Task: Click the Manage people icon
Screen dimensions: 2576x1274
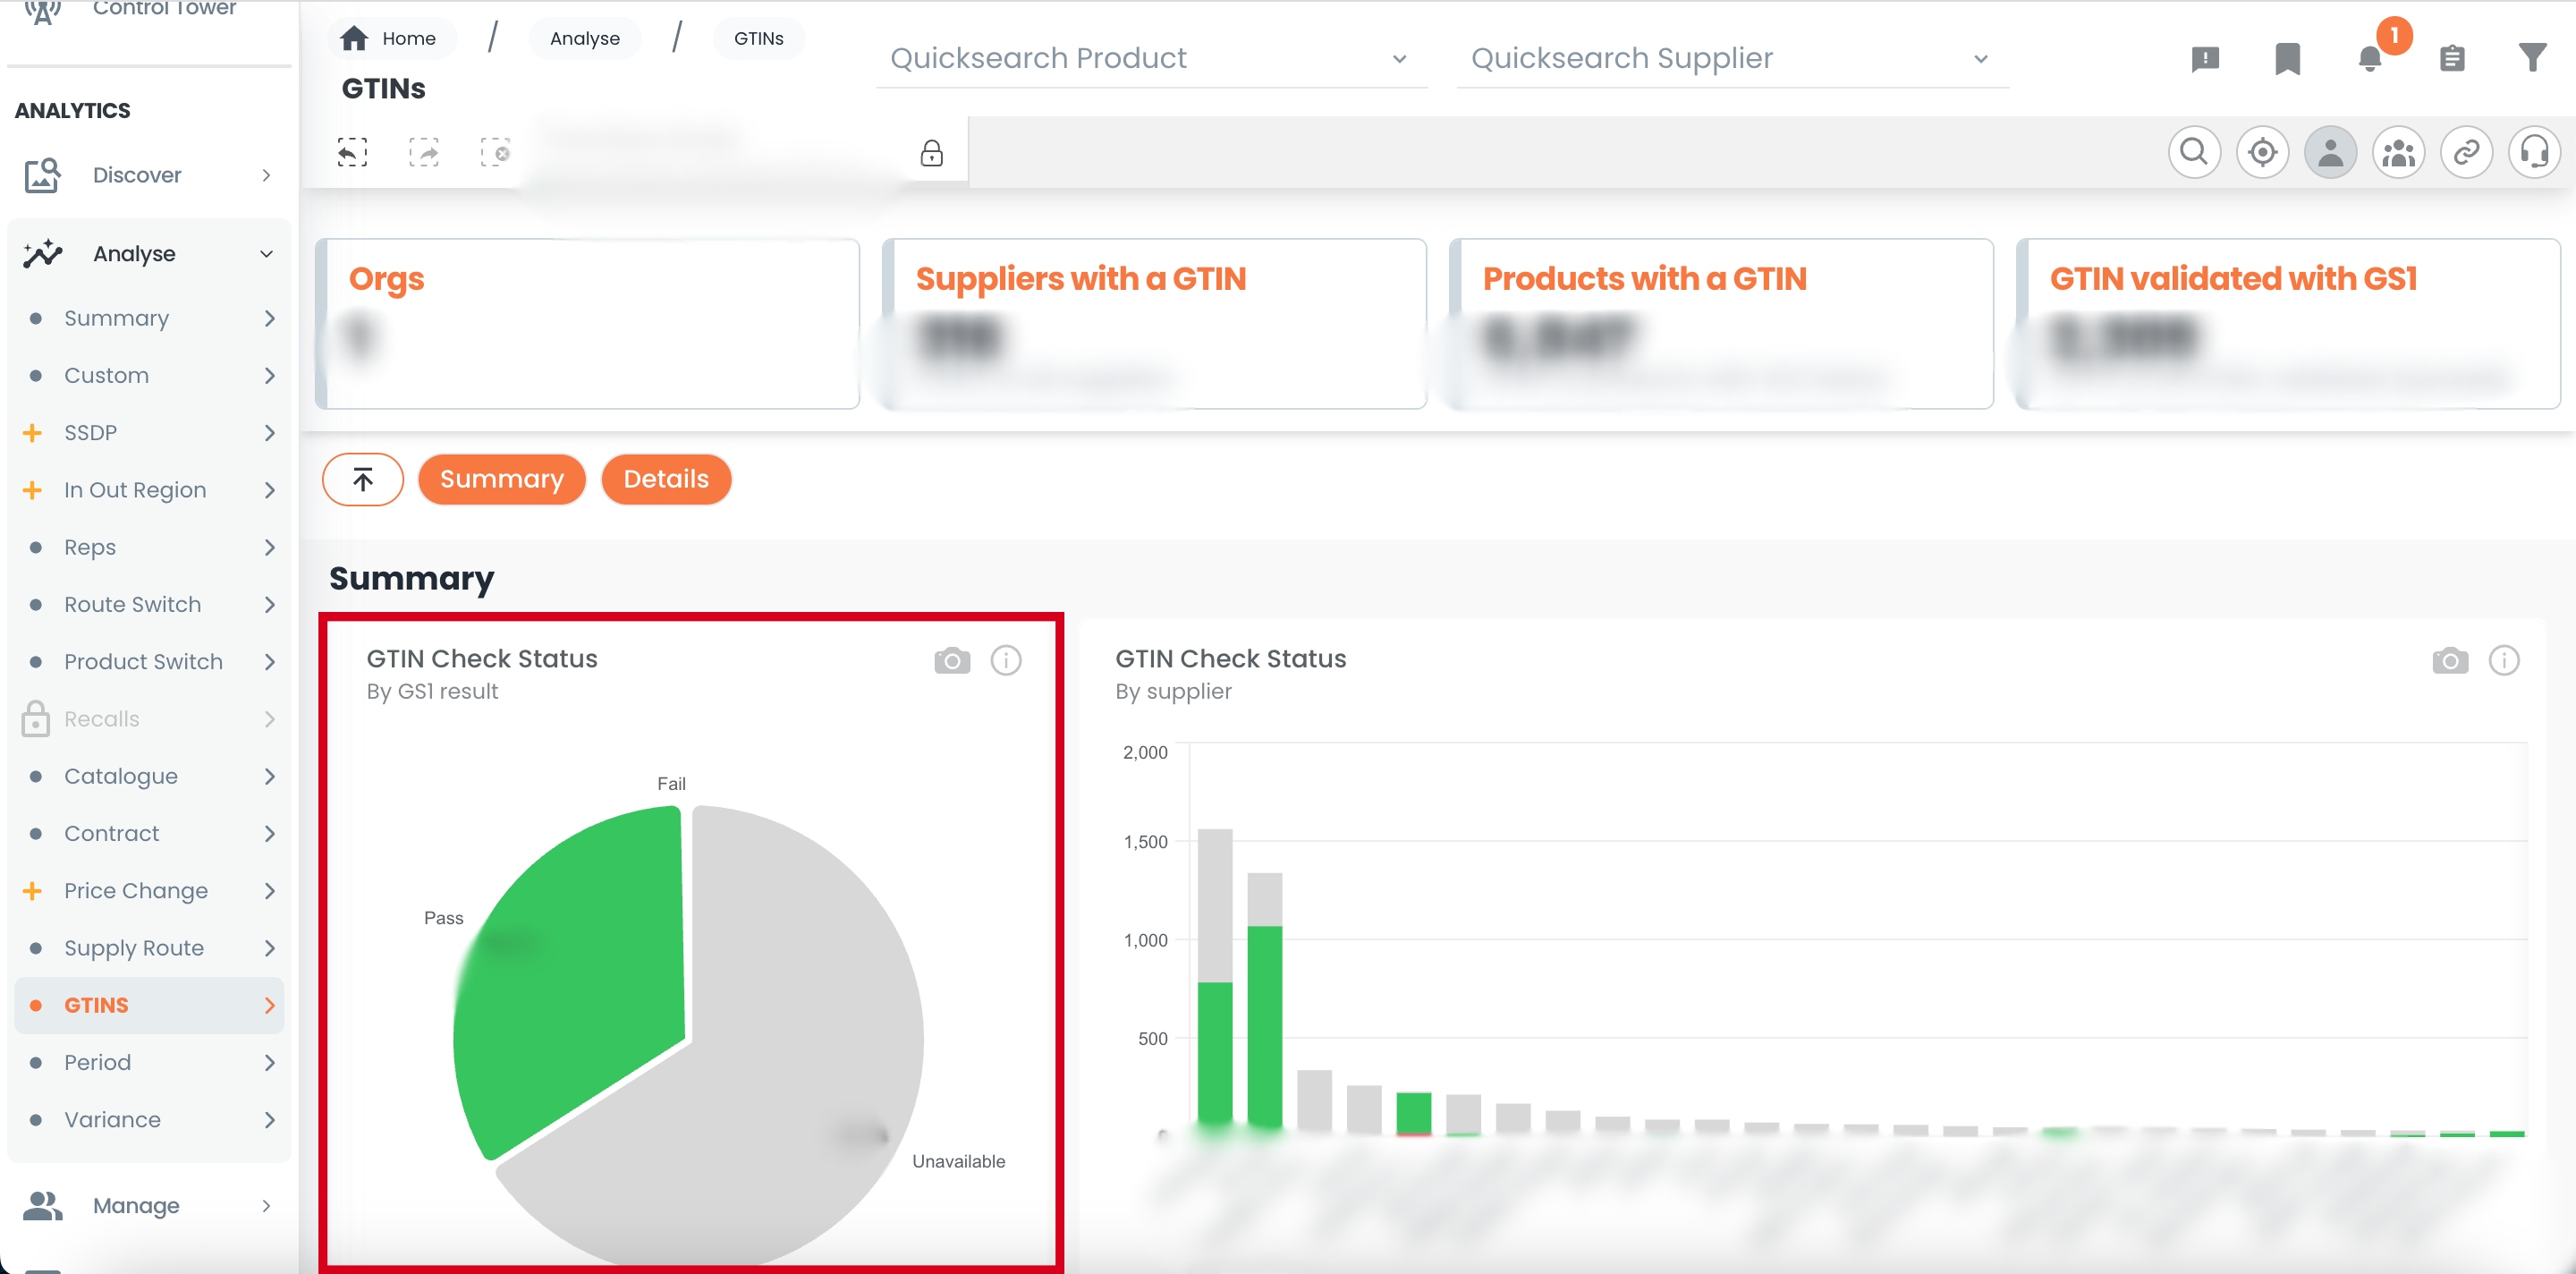Action: pyautogui.click(x=42, y=1206)
